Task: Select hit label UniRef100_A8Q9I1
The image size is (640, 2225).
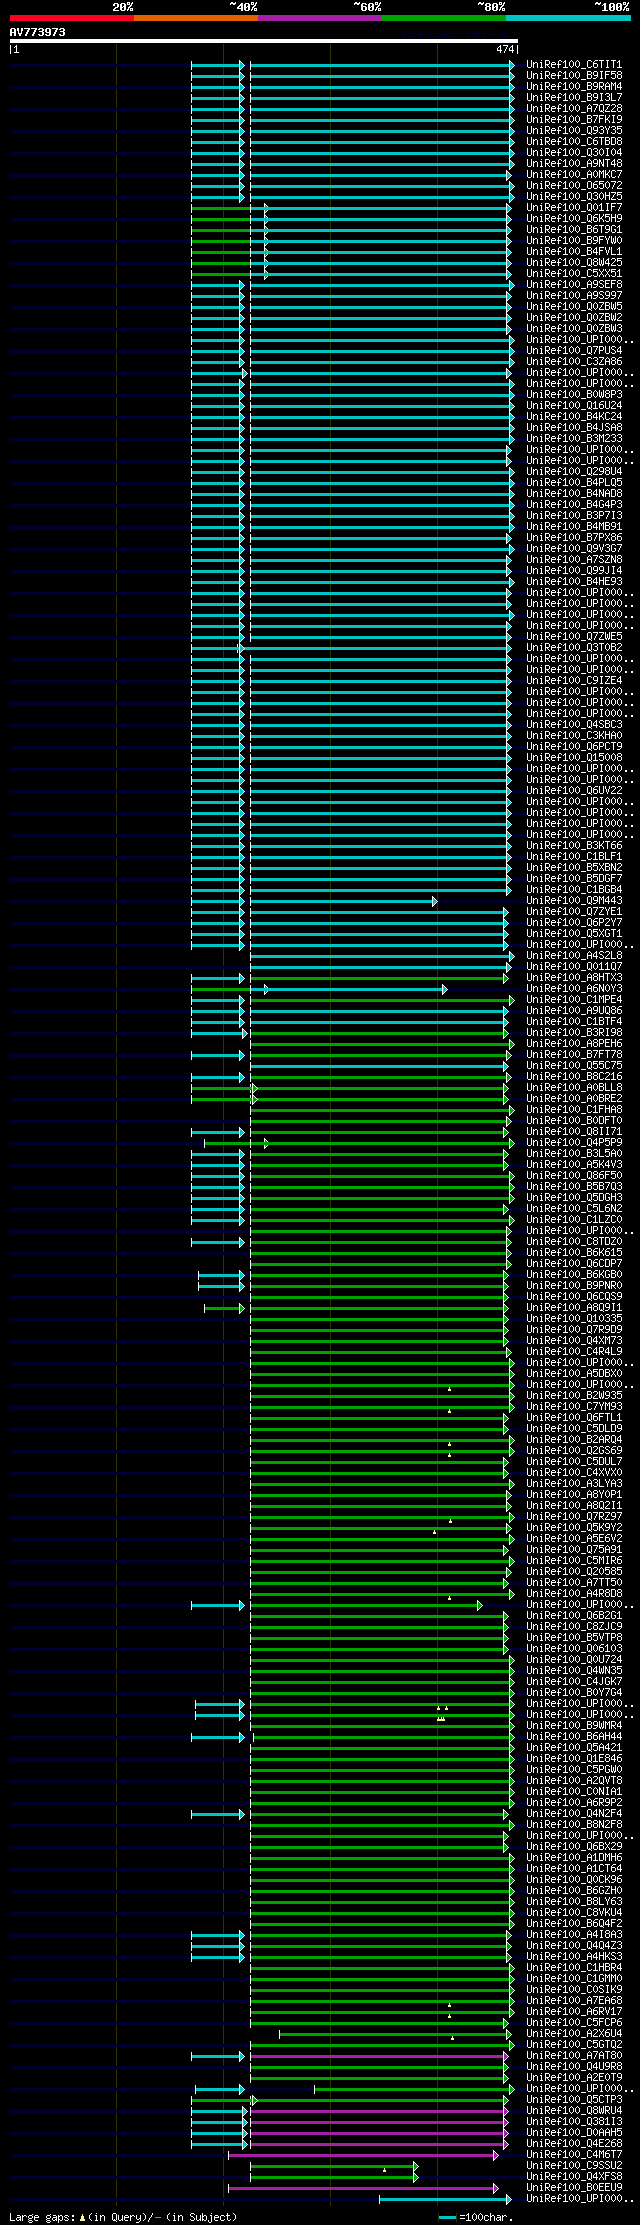Action: 574,1308
